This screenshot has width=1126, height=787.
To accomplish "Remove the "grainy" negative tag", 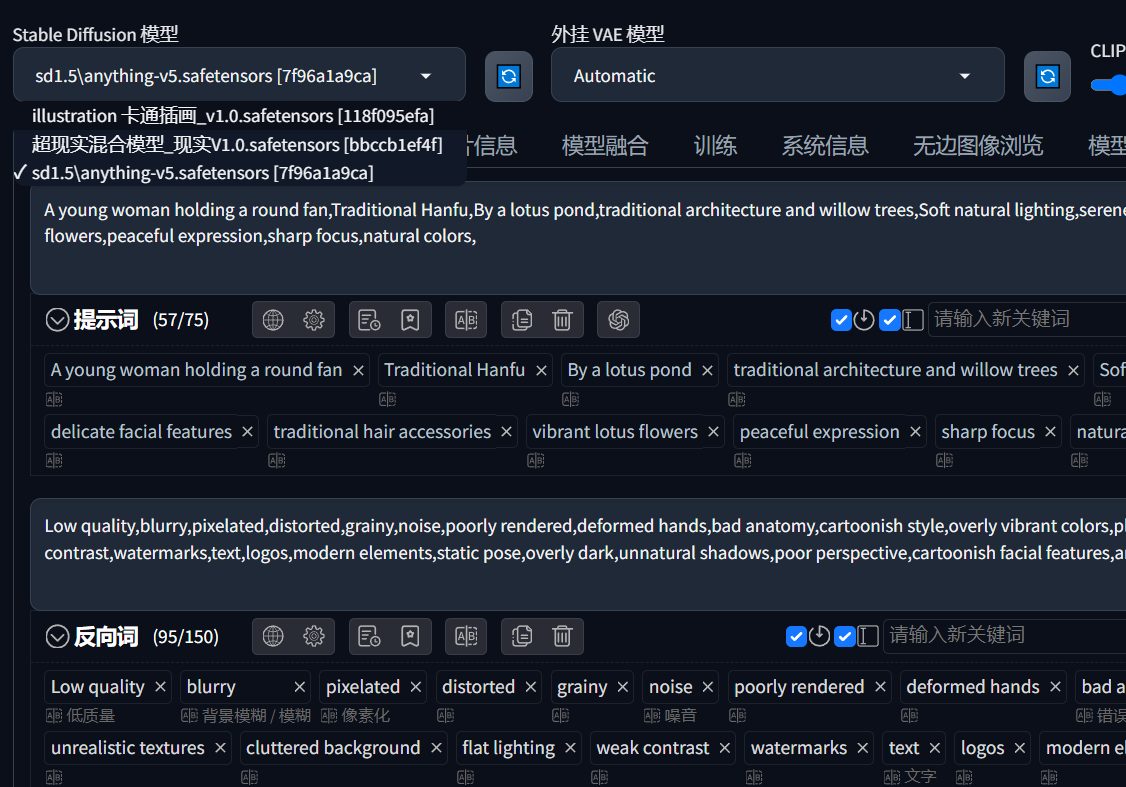I will tap(623, 687).
